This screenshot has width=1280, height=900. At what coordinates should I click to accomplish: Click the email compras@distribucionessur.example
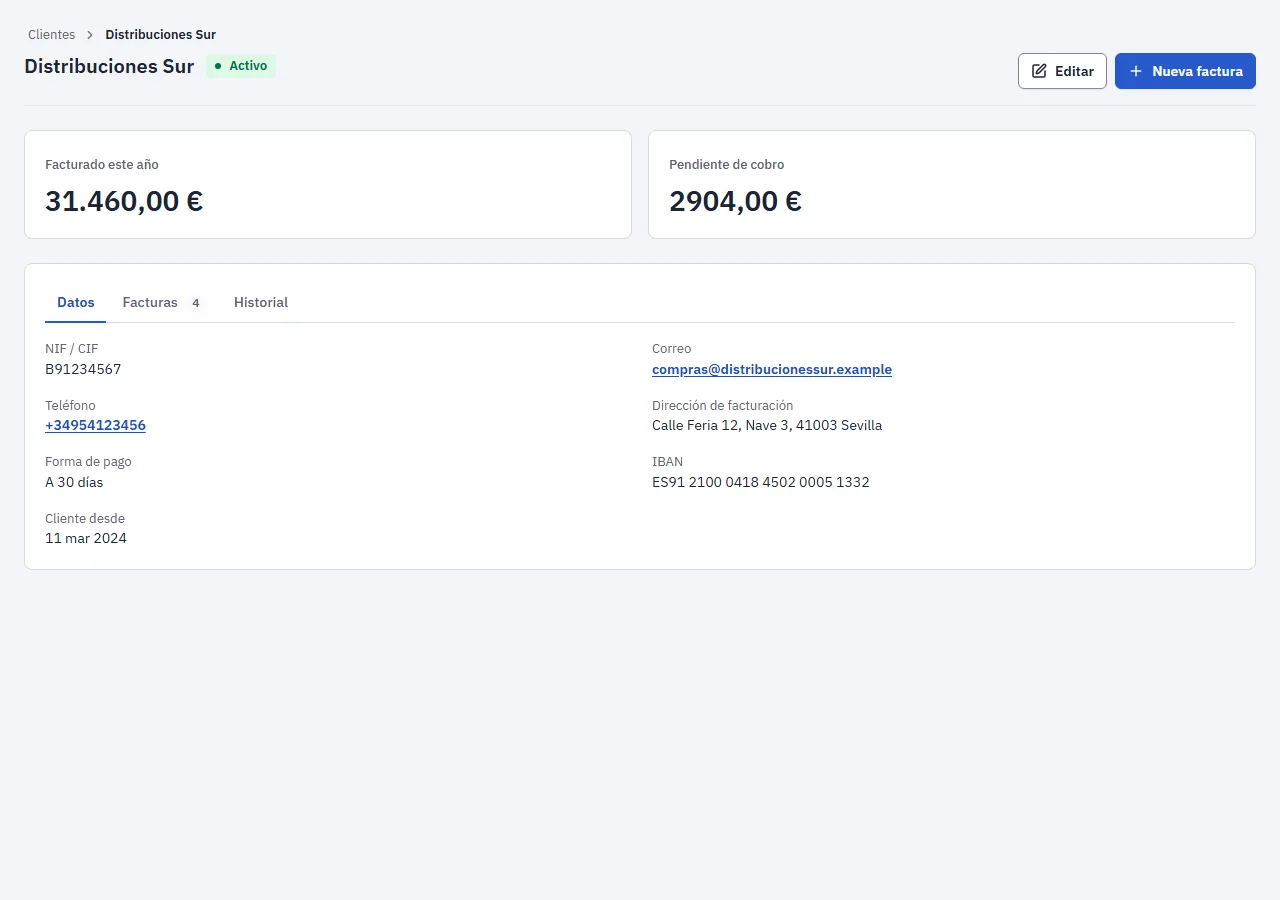click(772, 369)
